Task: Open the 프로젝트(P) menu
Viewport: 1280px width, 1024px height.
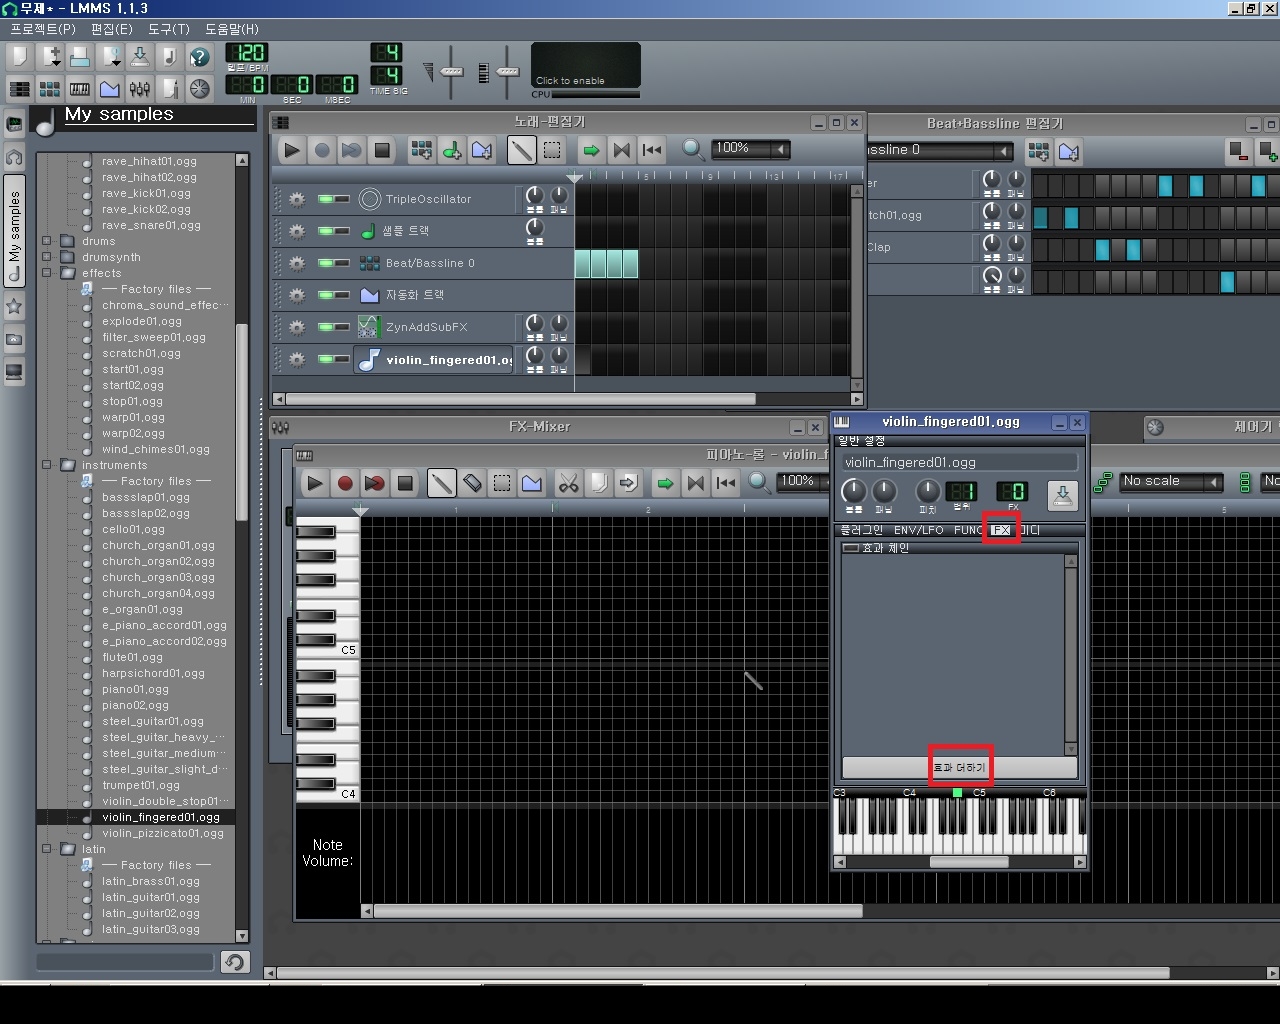Action: (x=42, y=29)
